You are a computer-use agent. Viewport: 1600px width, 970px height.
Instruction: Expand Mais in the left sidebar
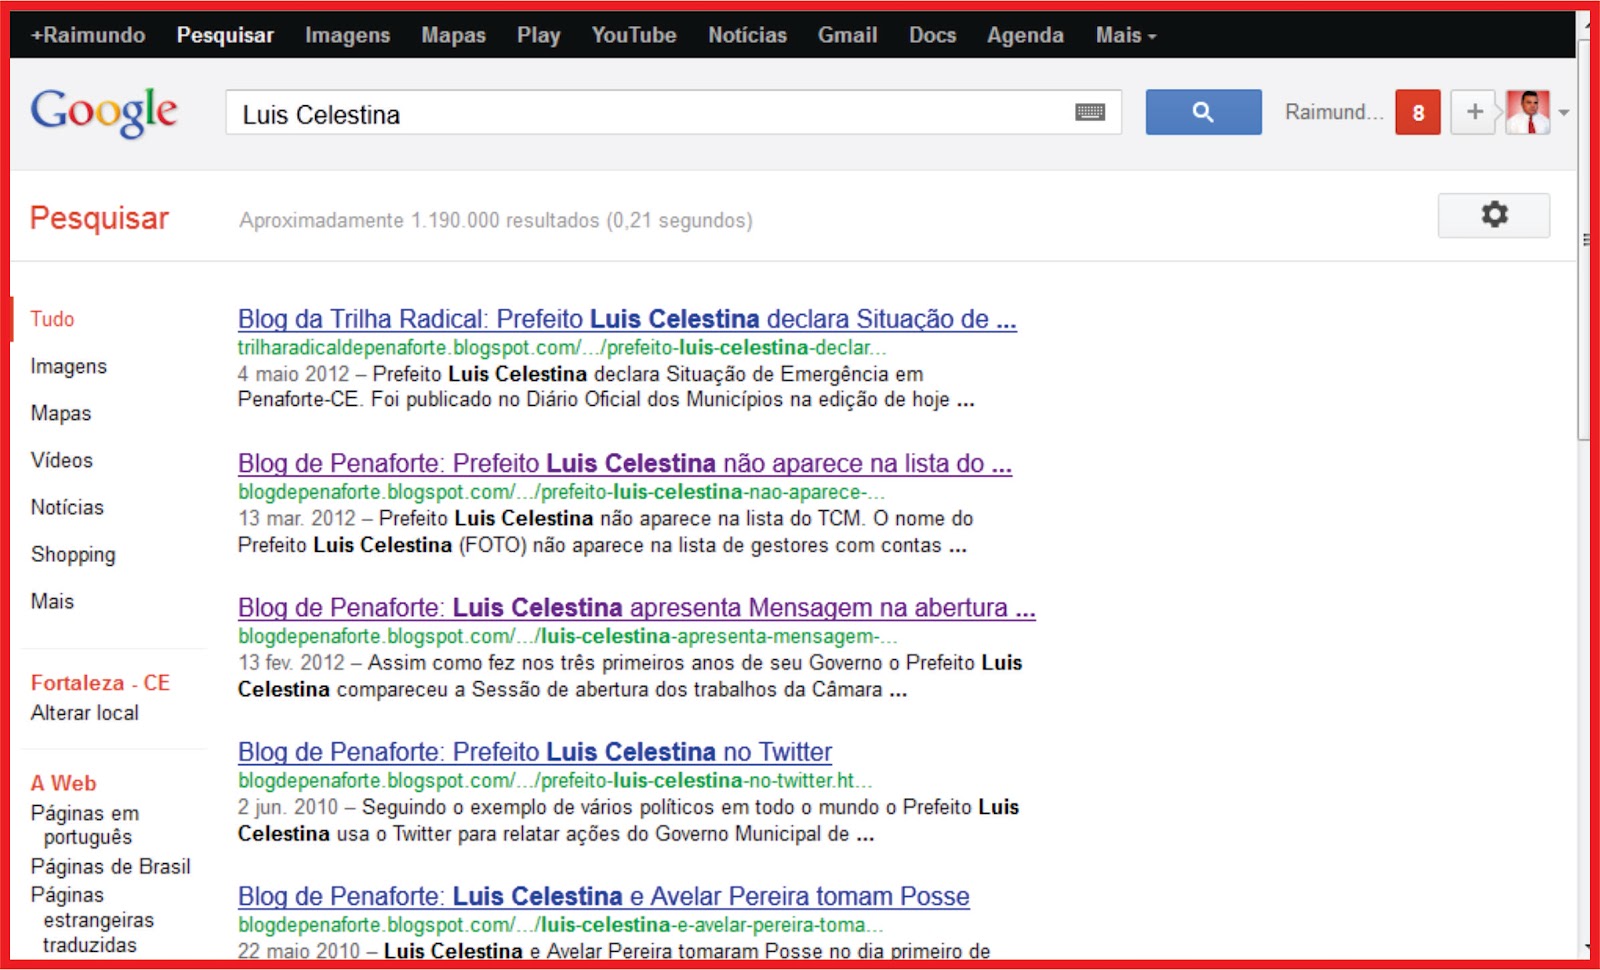[52, 601]
